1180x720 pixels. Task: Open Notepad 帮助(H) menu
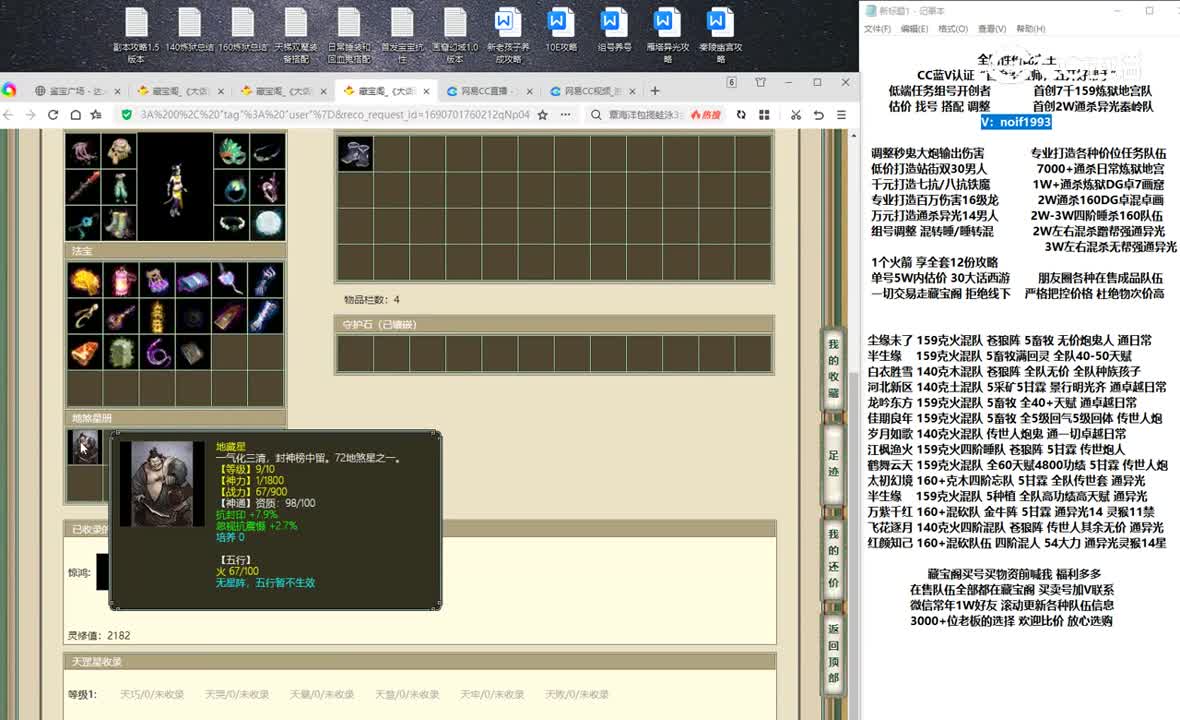[1031, 29]
